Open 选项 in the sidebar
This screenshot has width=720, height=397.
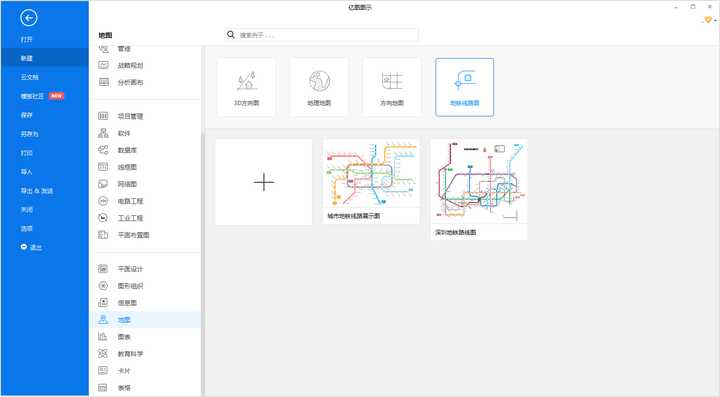tap(27, 228)
